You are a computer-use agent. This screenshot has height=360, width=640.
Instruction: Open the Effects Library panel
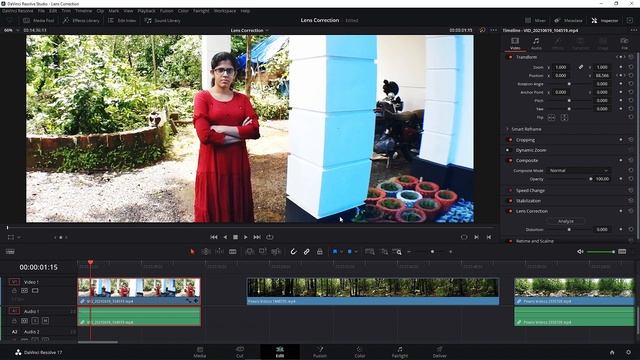[x=81, y=20]
